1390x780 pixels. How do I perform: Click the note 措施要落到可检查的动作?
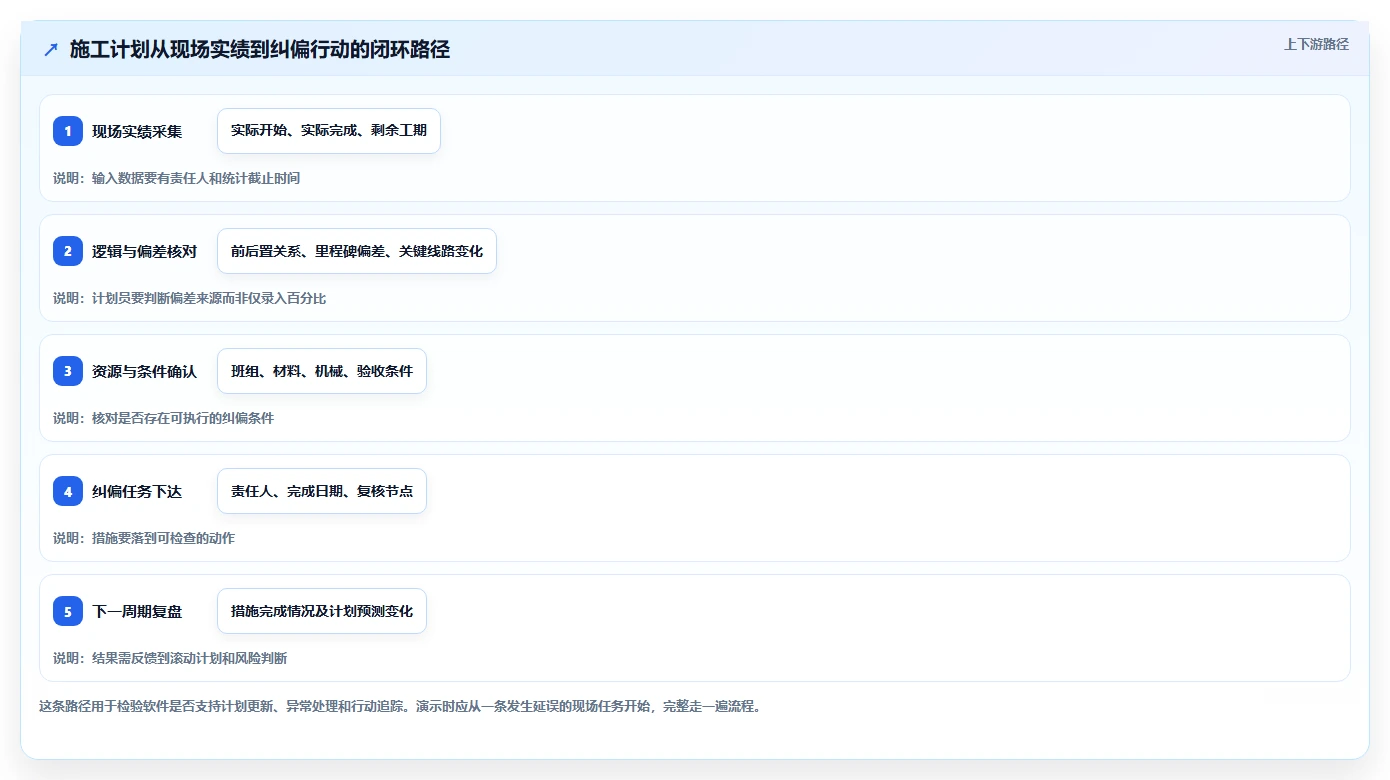click(163, 538)
